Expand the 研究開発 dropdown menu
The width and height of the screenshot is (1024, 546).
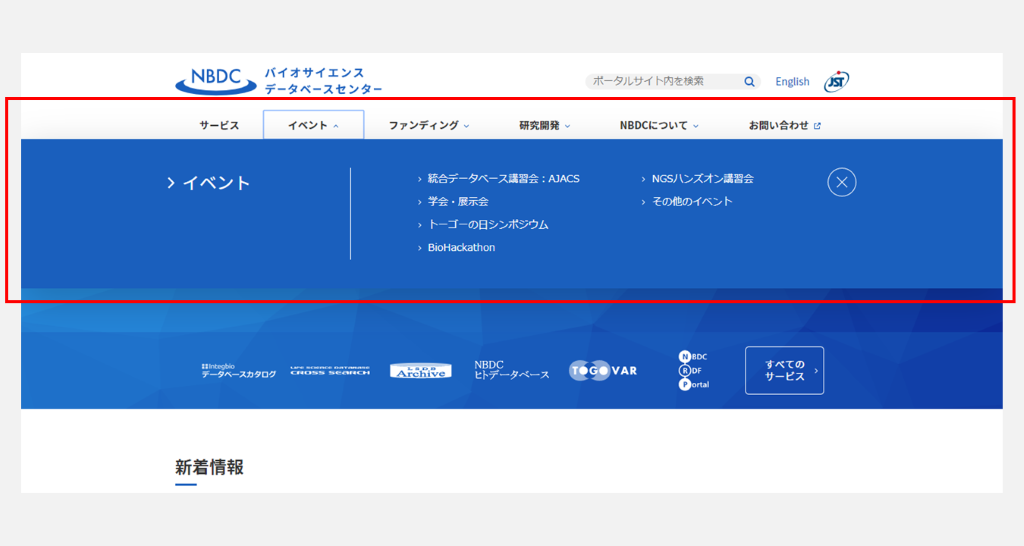pos(544,125)
